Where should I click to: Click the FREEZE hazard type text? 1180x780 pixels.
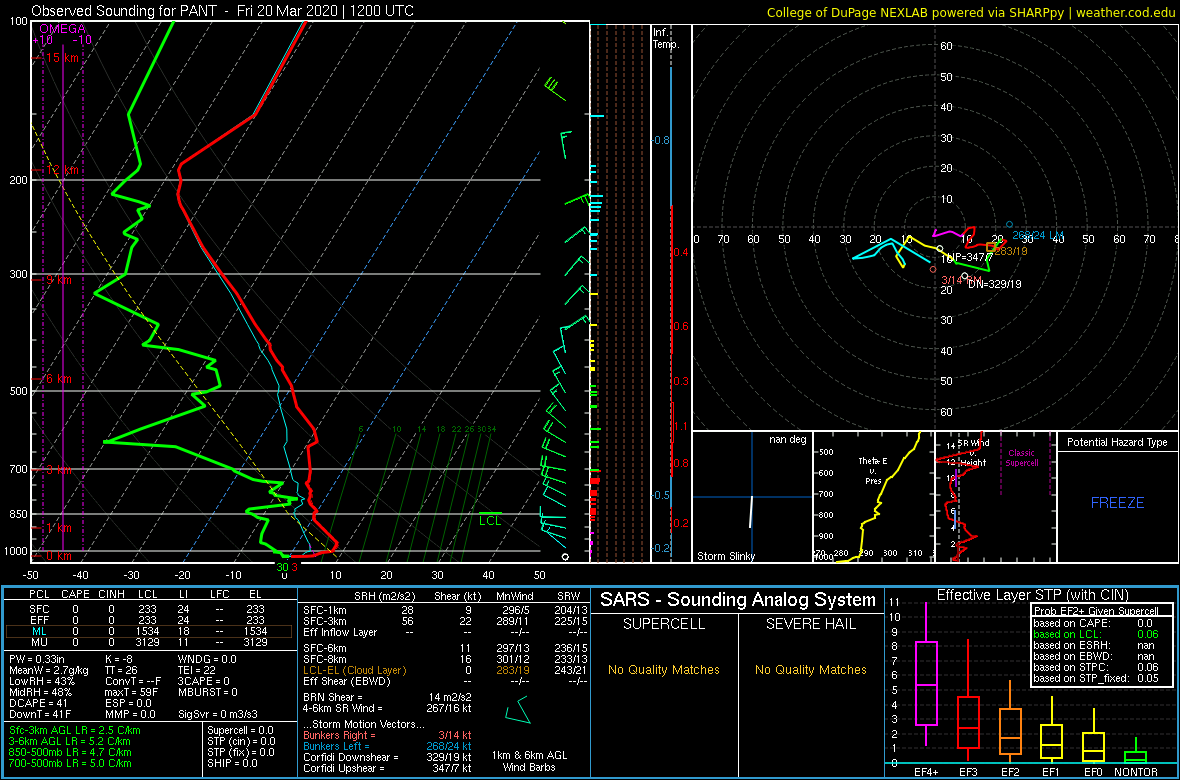tap(1118, 502)
